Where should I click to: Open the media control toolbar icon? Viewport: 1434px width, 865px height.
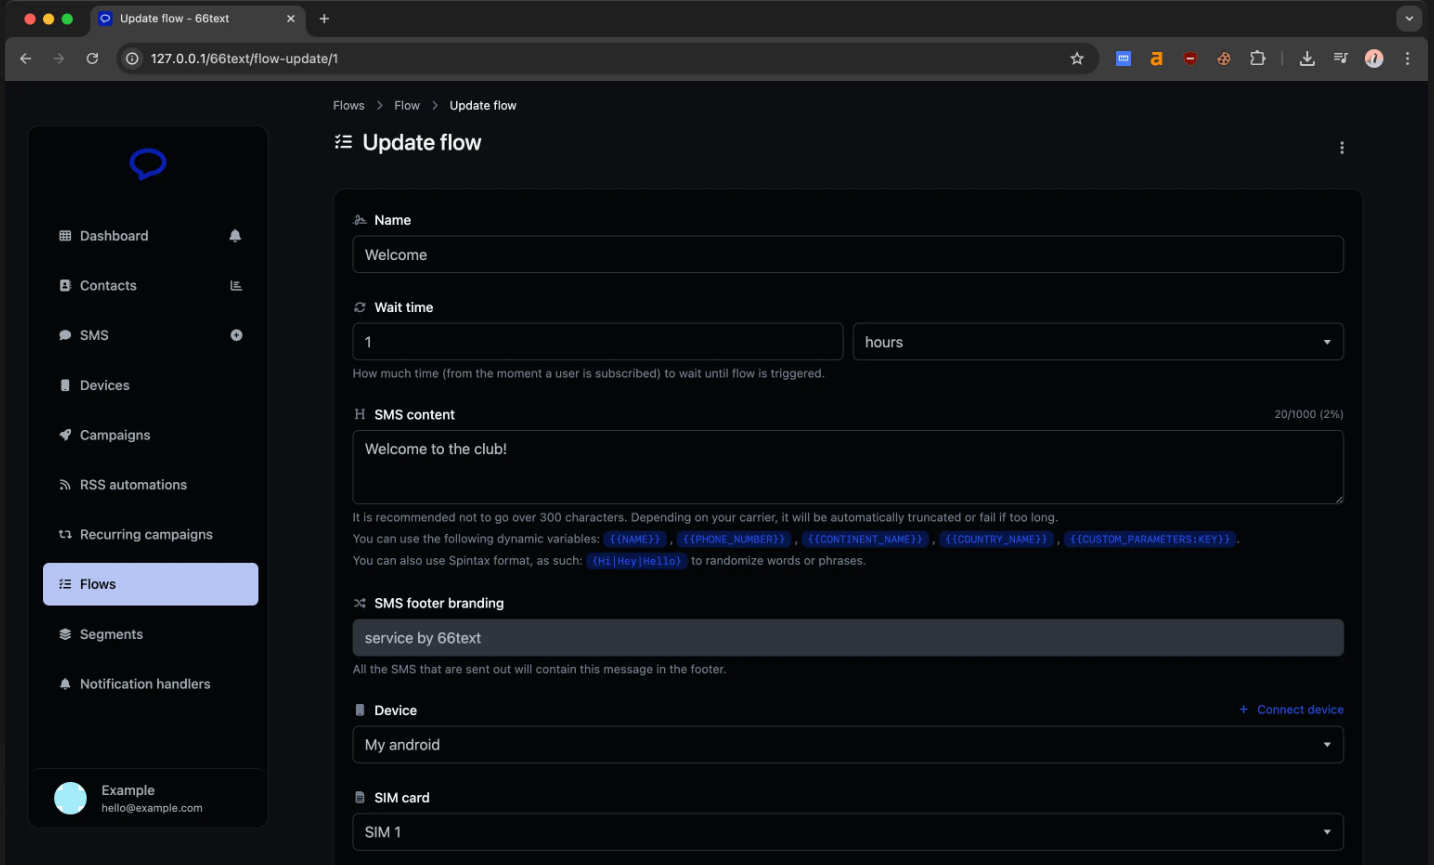pyautogui.click(x=1340, y=59)
